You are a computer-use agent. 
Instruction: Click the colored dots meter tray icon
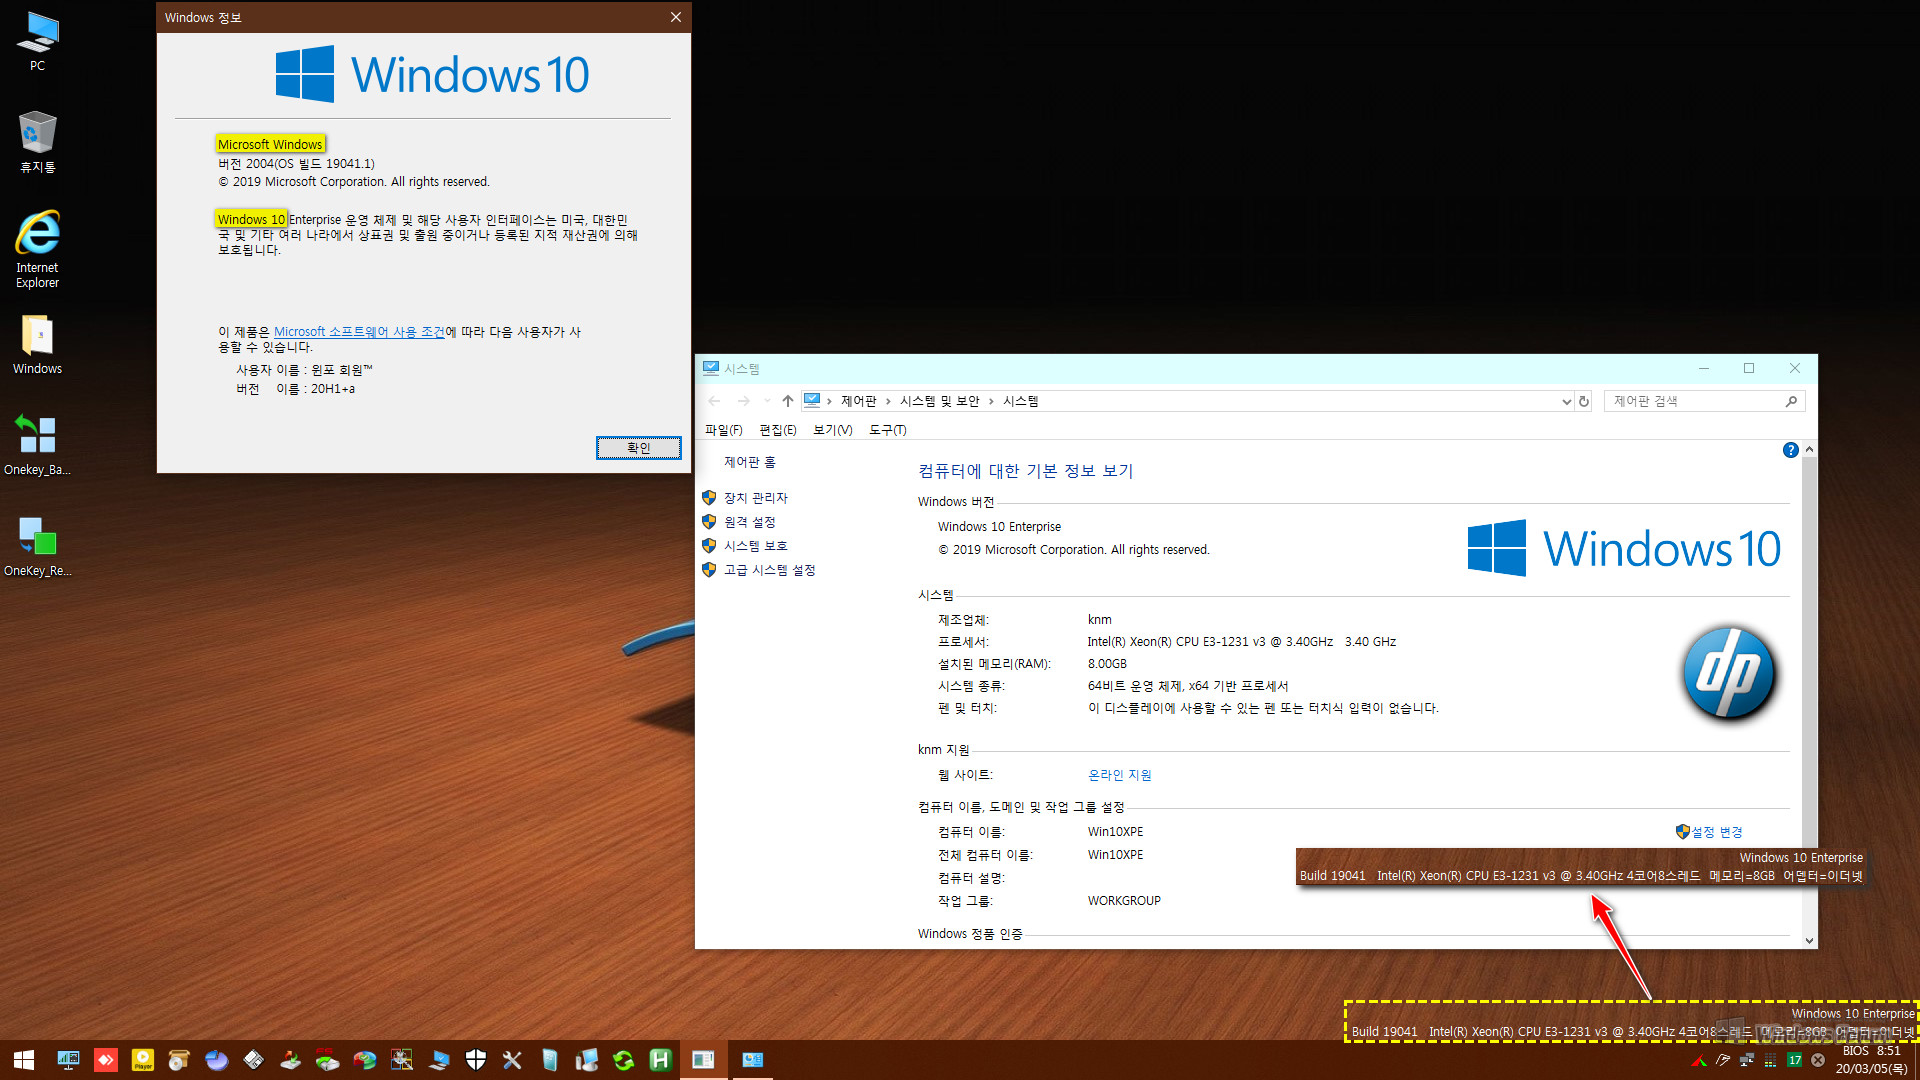pyautogui.click(x=1771, y=1060)
